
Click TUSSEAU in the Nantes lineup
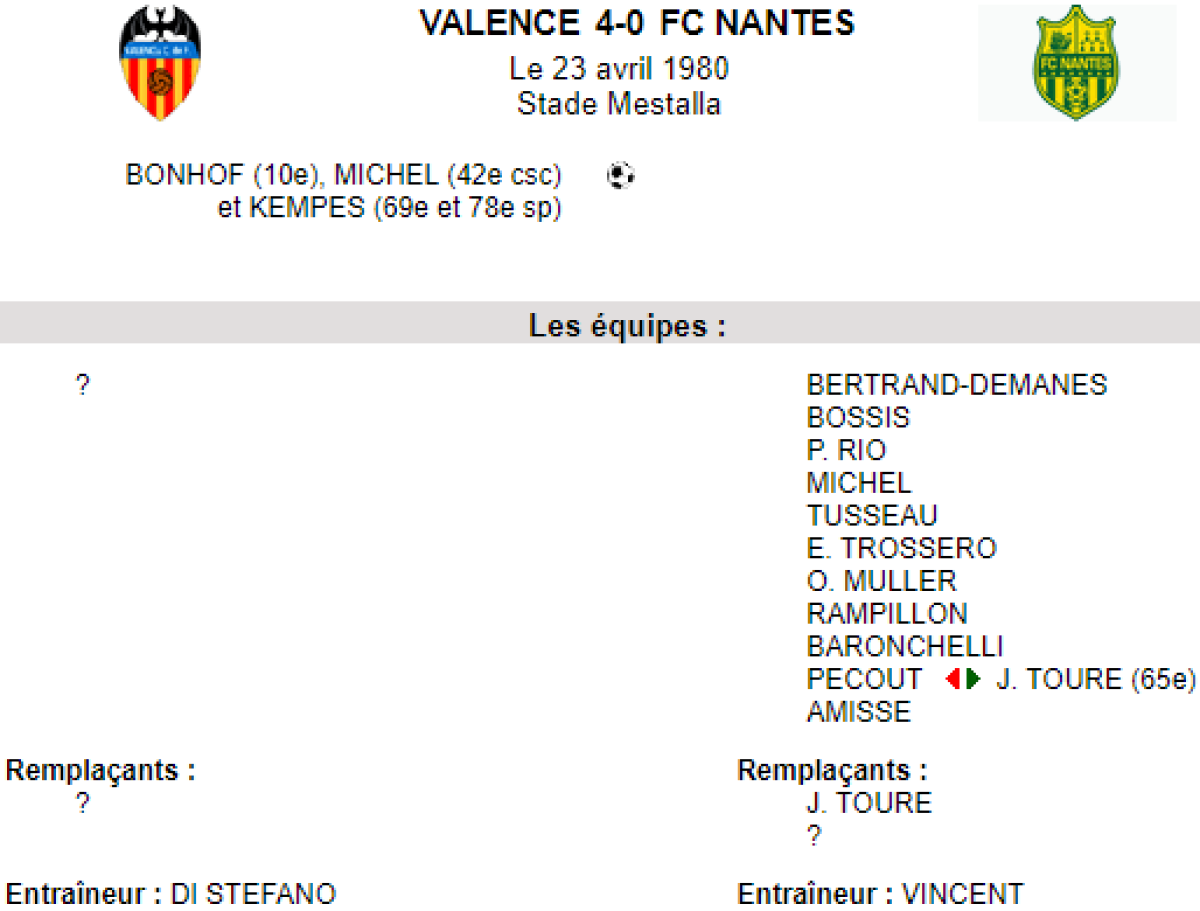(x=872, y=516)
